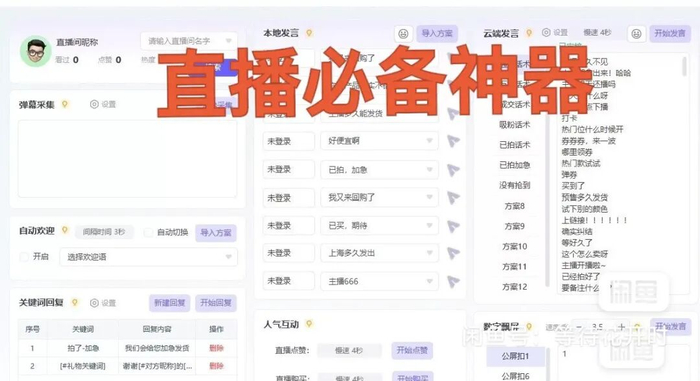Send the 上海多久发出 message with arrow icon
This screenshot has height=381, width=700.
[x=453, y=253]
